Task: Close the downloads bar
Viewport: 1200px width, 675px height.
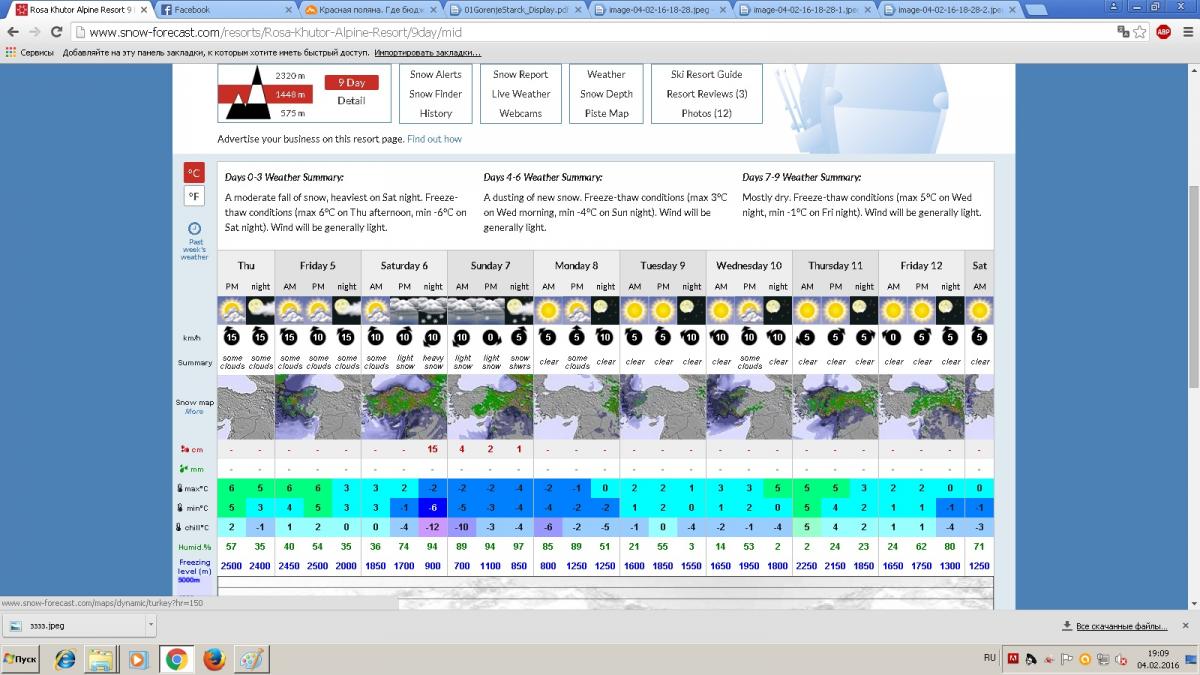Action: point(1188,626)
